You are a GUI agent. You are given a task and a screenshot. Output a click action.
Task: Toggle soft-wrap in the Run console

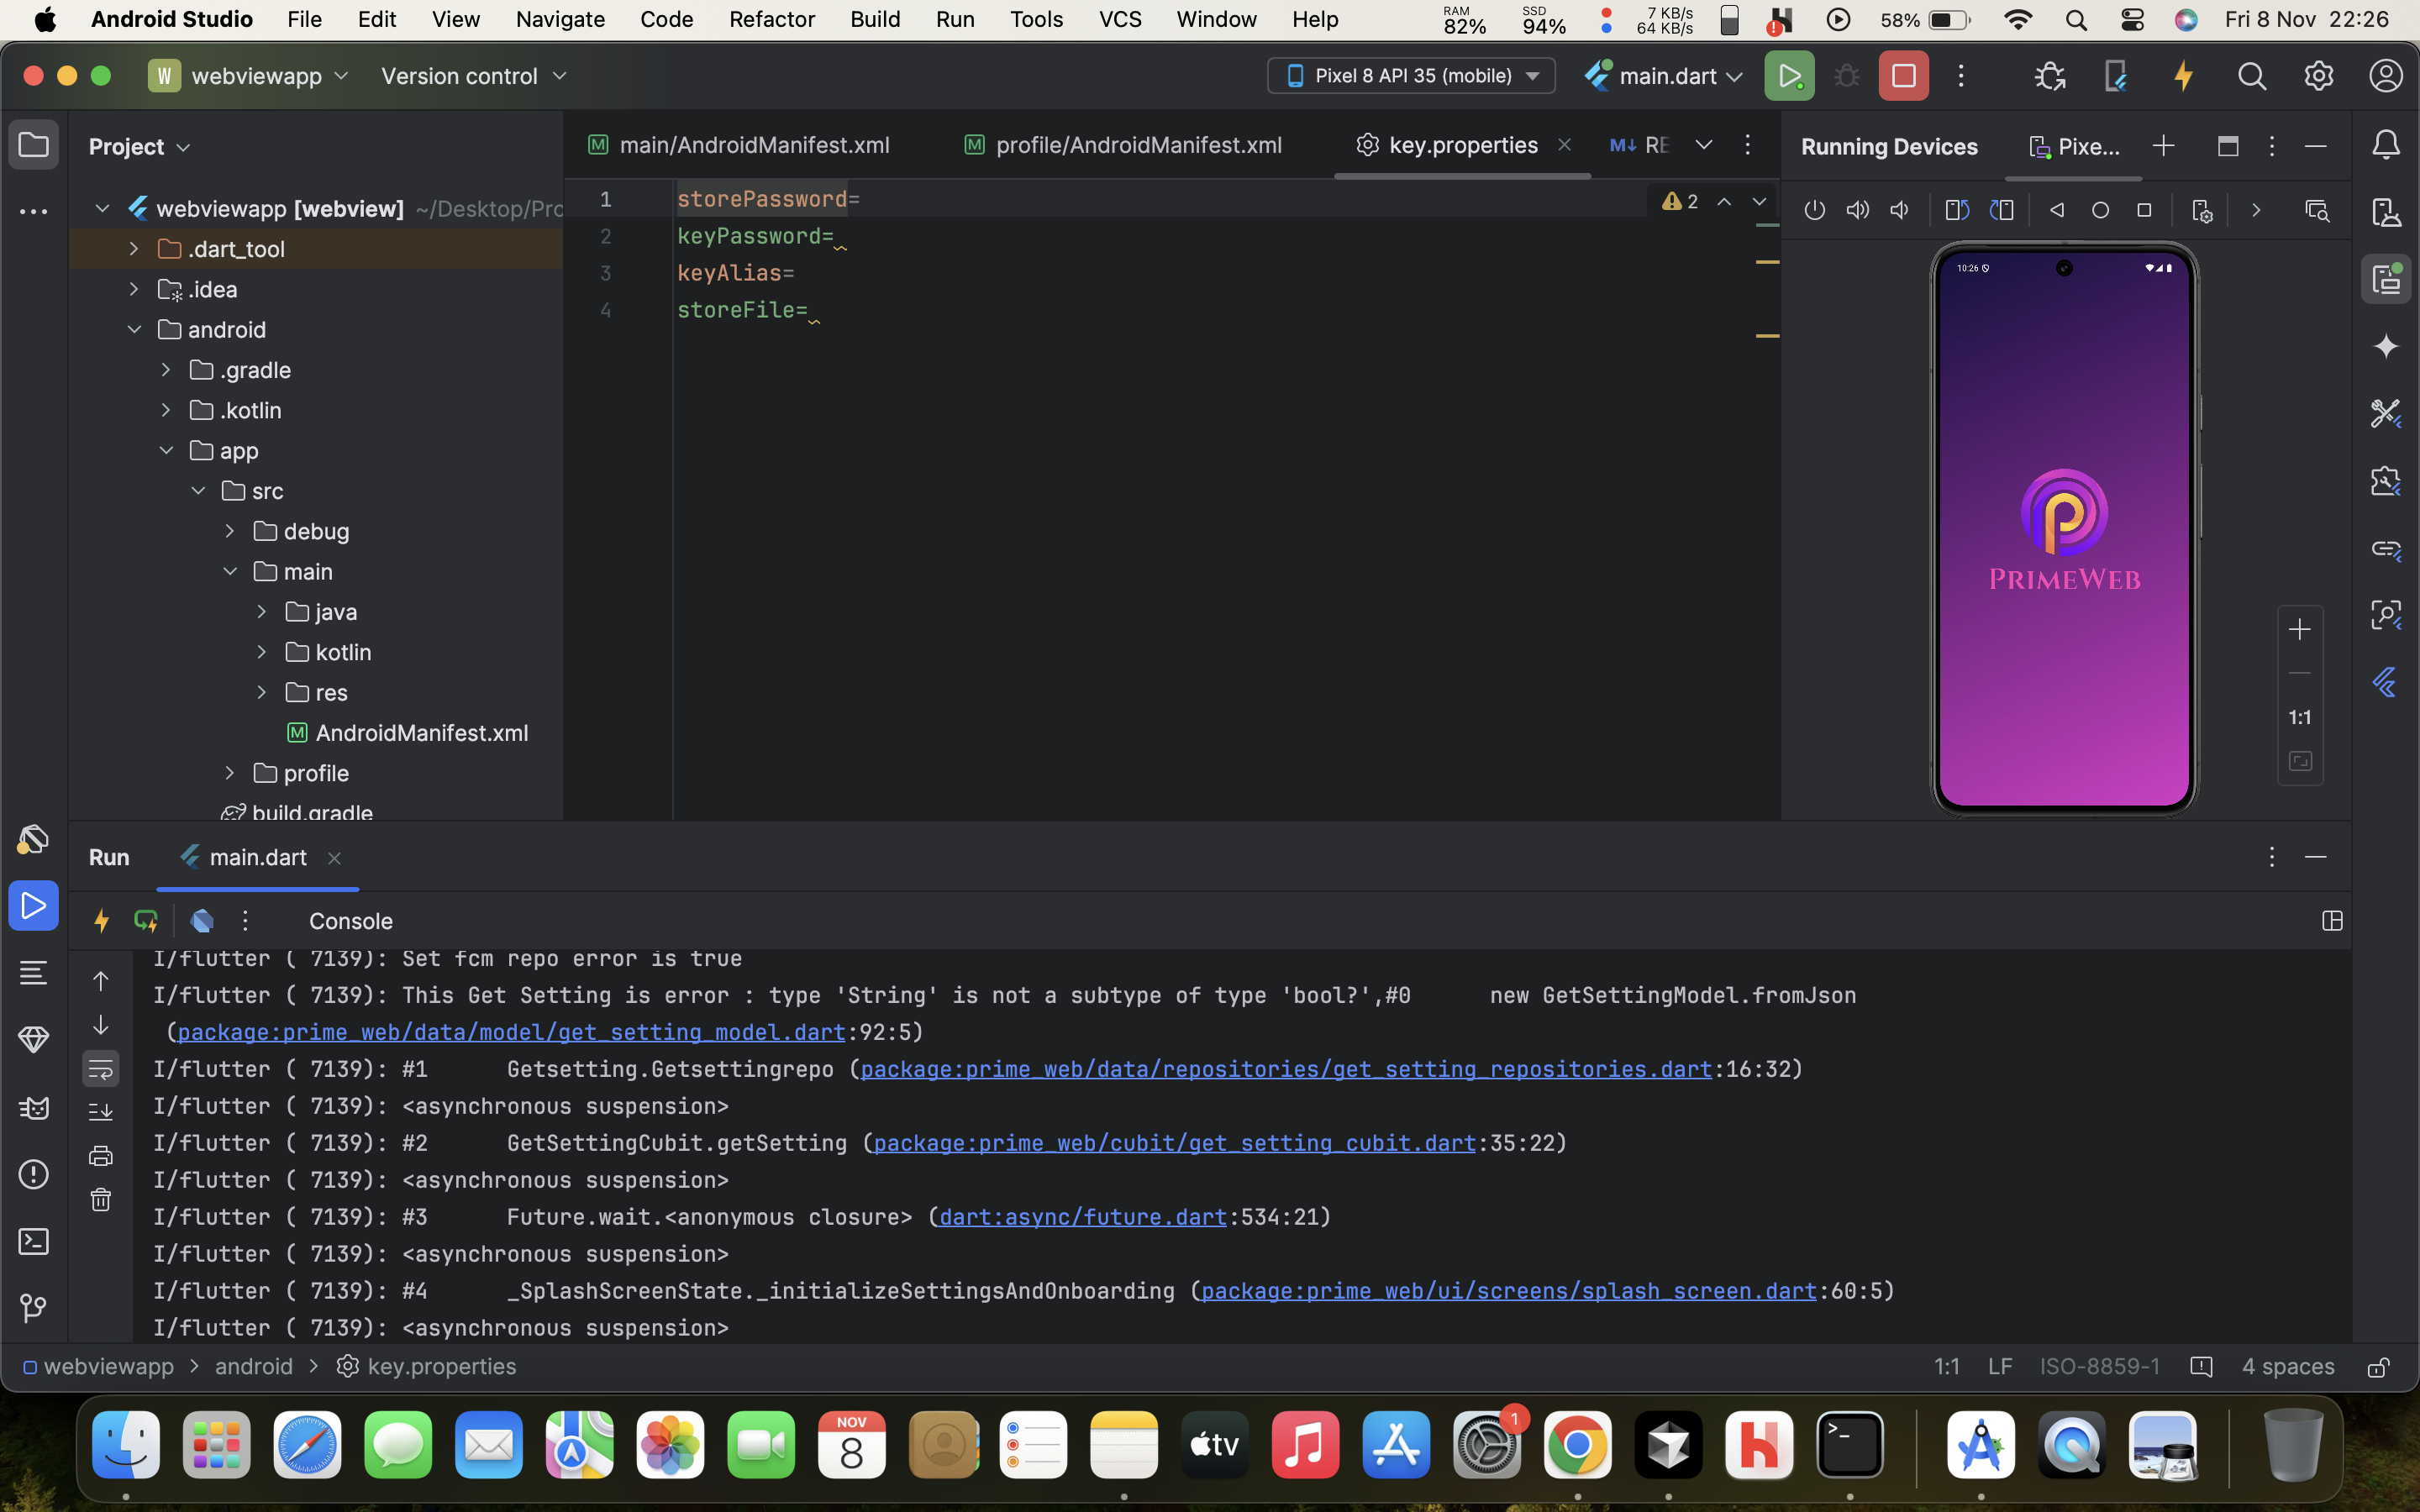pos(101,1069)
